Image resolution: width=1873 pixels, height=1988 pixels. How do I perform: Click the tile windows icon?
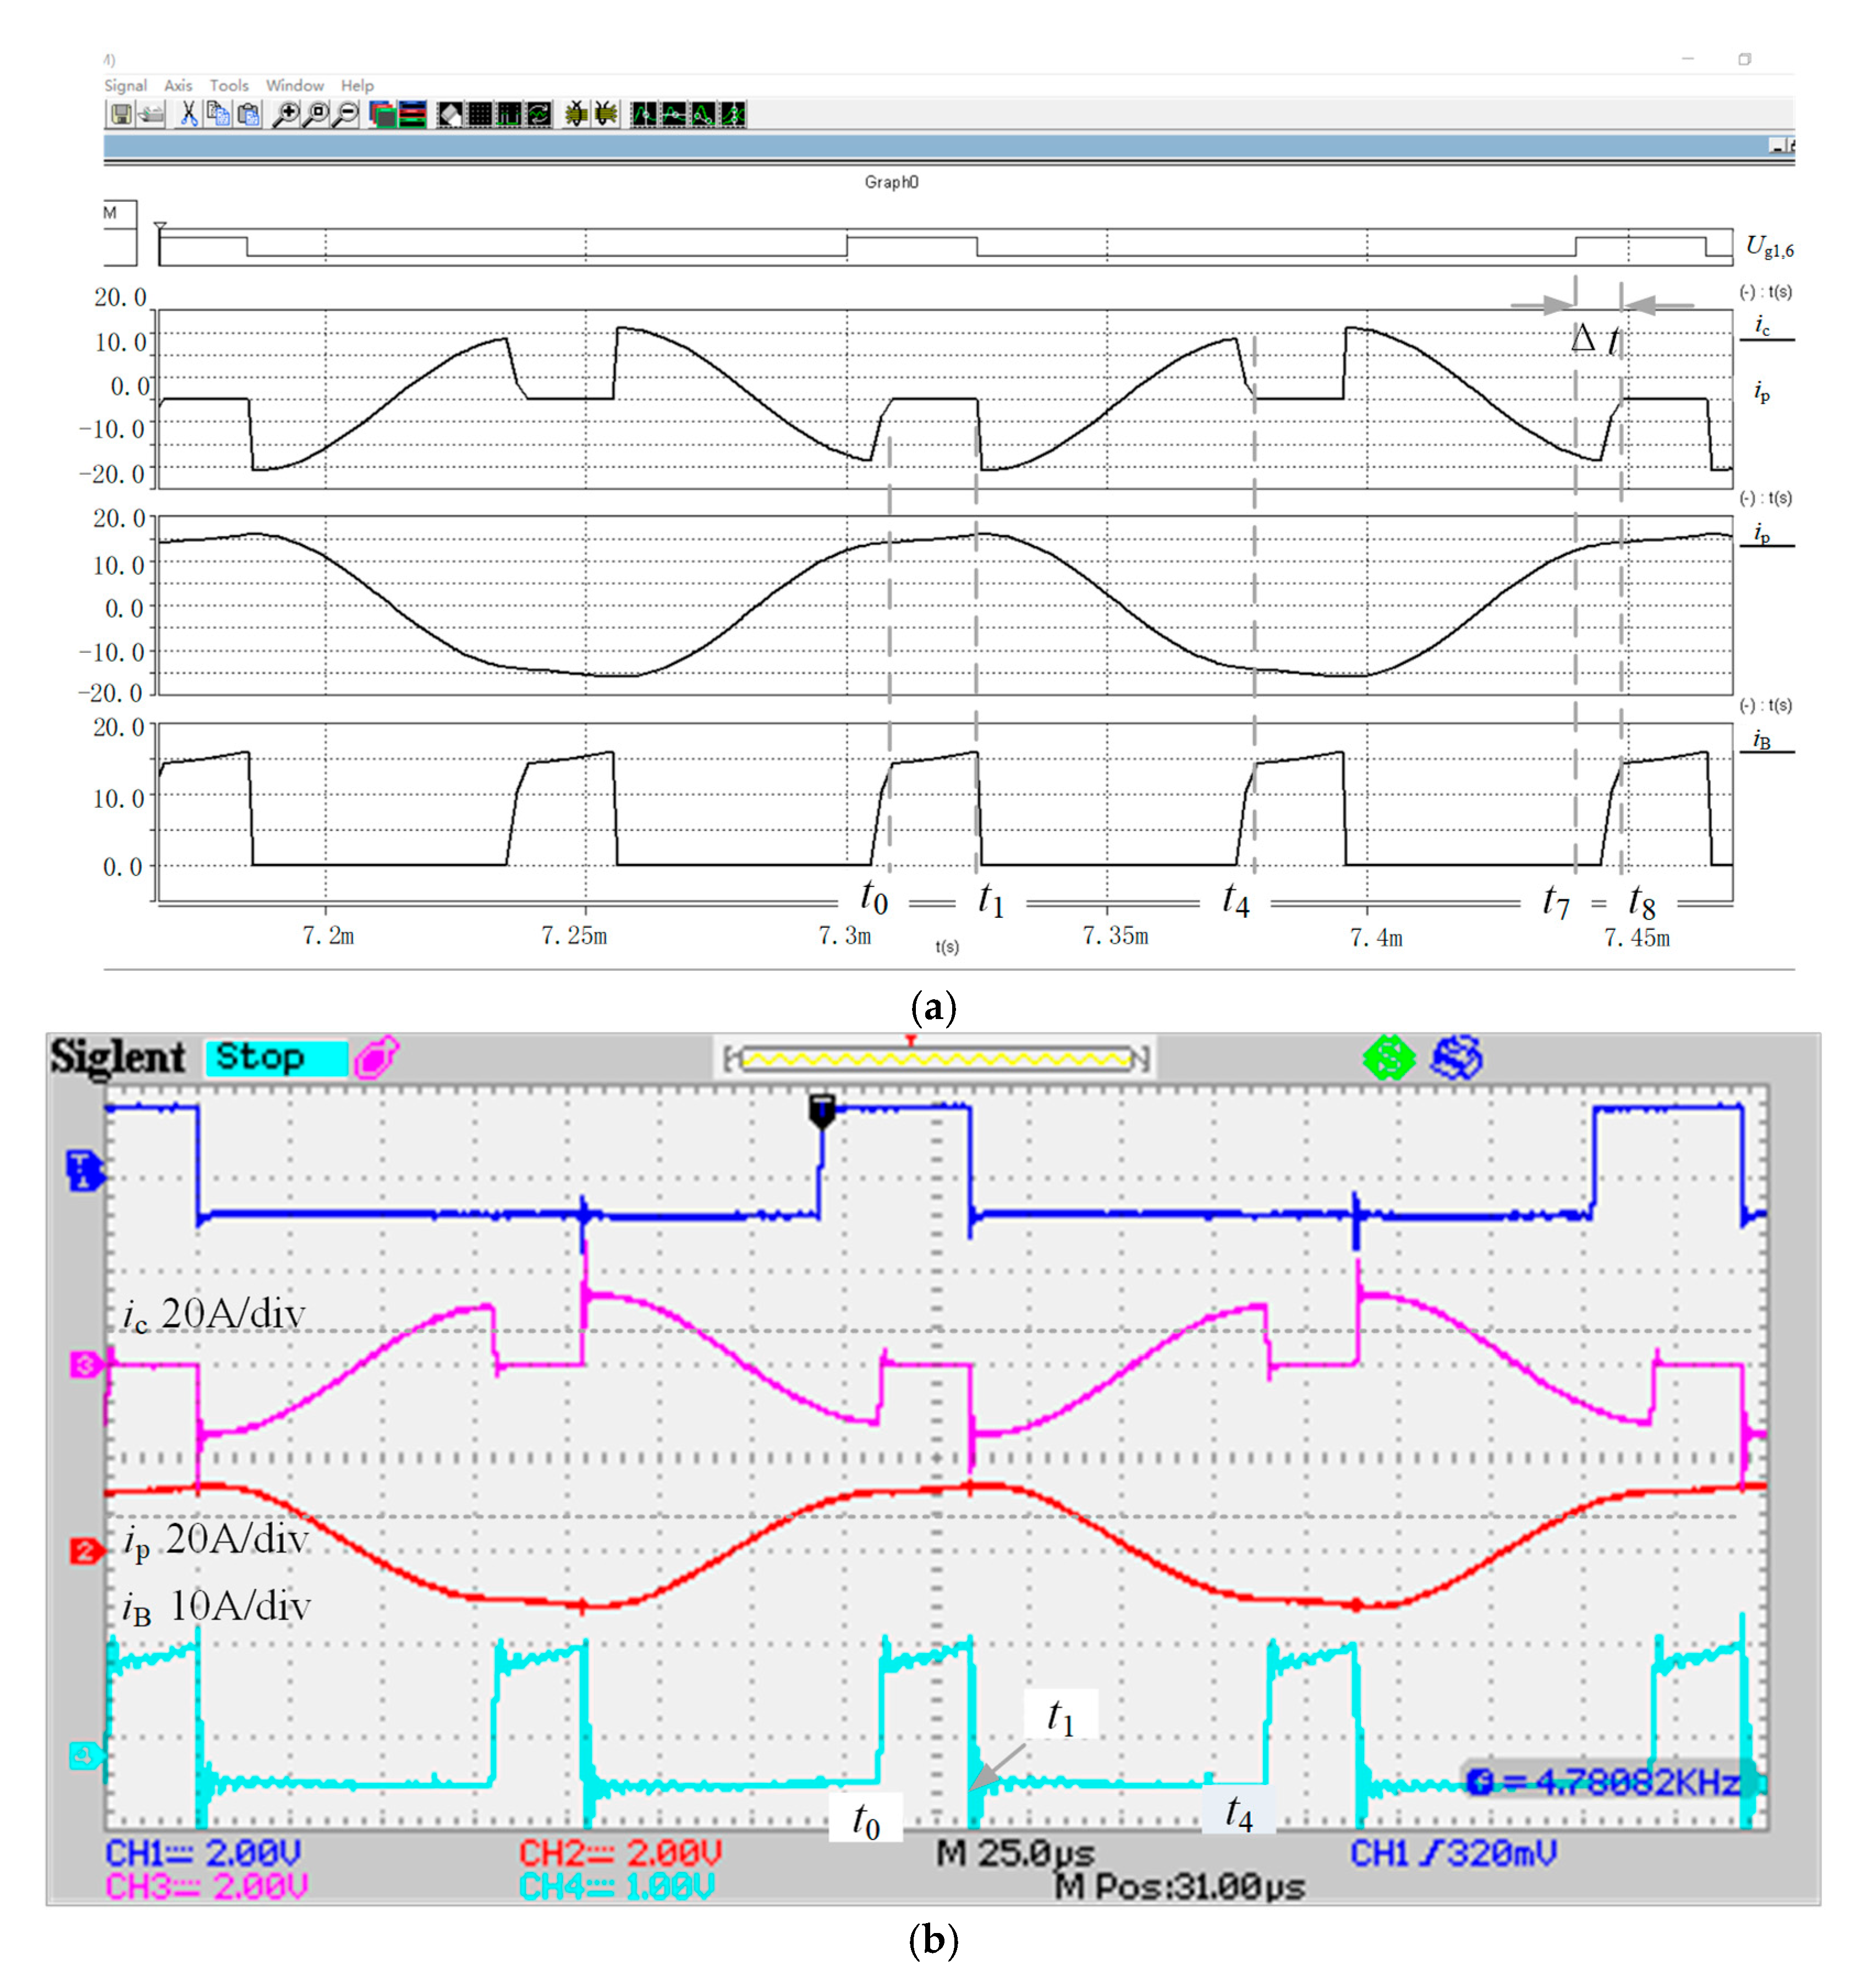click(x=412, y=114)
